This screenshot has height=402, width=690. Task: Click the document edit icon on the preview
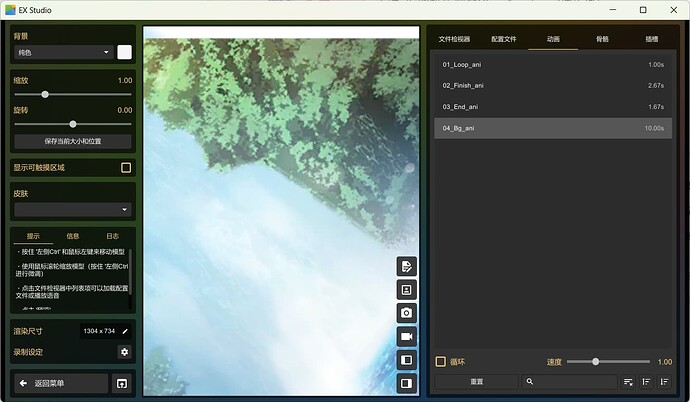(x=407, y=267)
